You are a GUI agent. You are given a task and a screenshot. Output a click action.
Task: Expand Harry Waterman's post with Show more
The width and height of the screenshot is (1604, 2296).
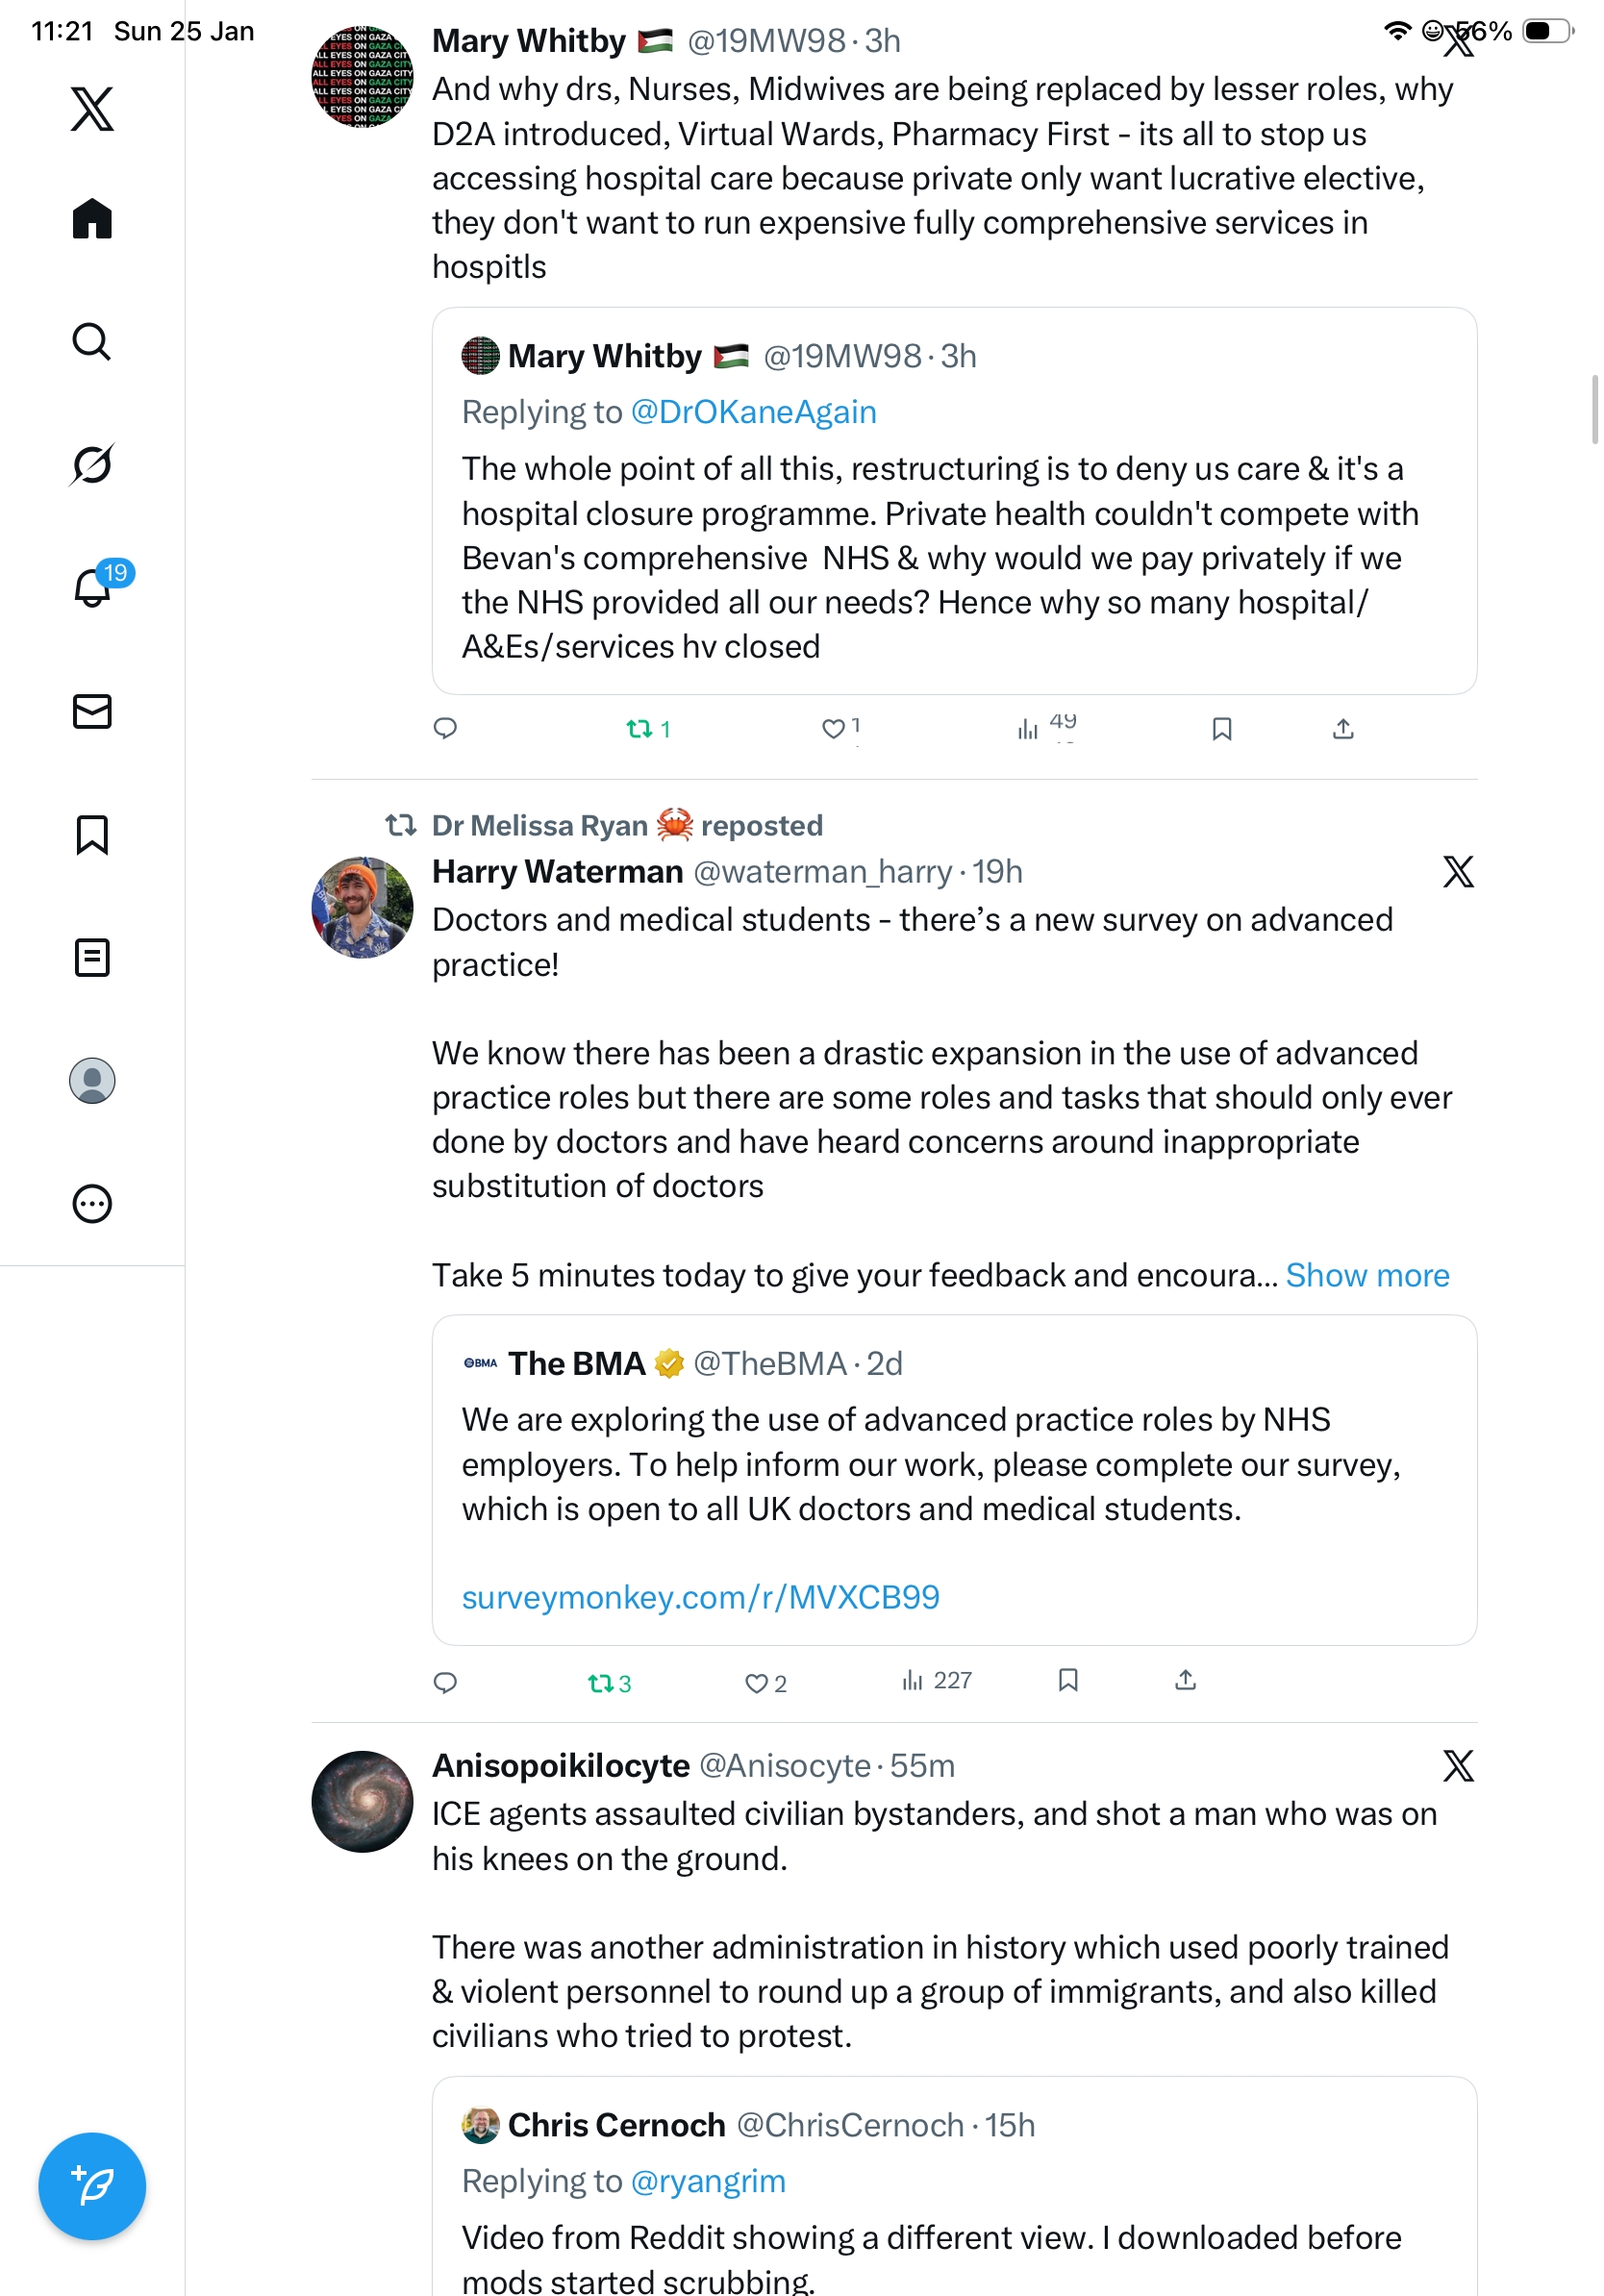pos(1367,1275)
